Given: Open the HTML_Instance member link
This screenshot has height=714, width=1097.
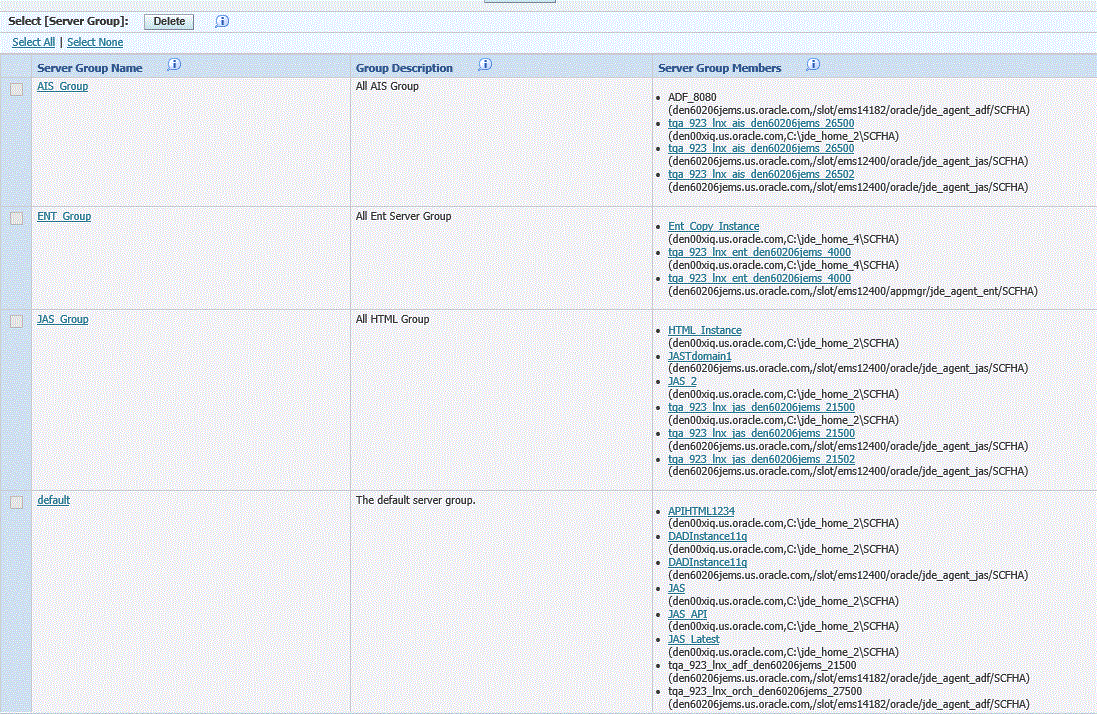Looking at the screenshot, I should [705, 330].
